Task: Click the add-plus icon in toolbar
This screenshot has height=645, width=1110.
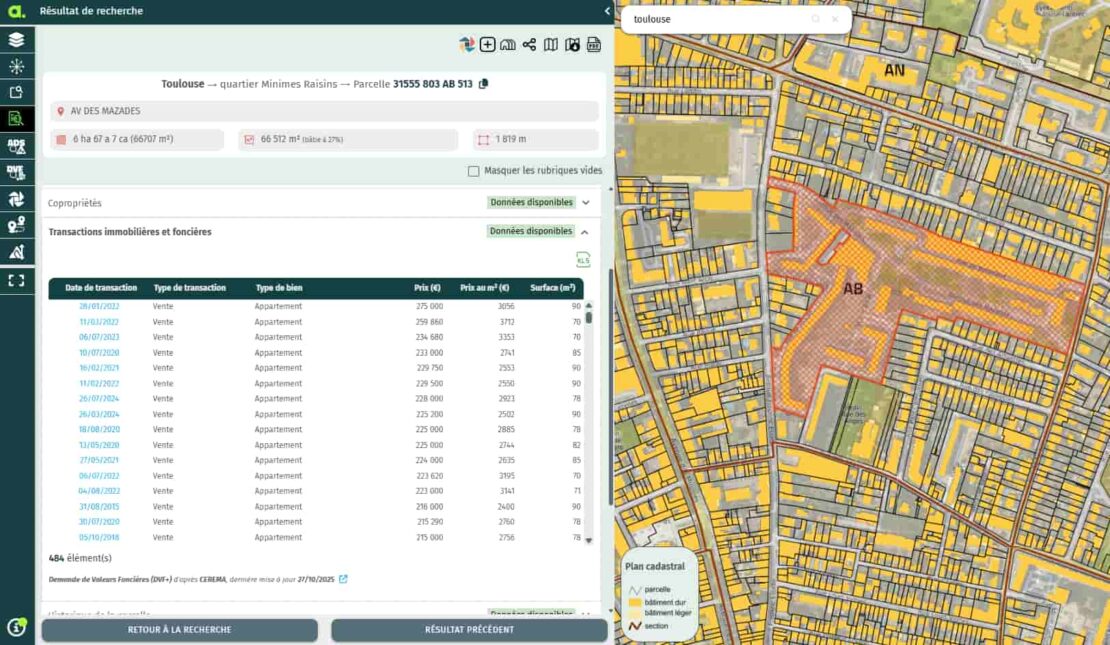Action: tap(487, 45)
